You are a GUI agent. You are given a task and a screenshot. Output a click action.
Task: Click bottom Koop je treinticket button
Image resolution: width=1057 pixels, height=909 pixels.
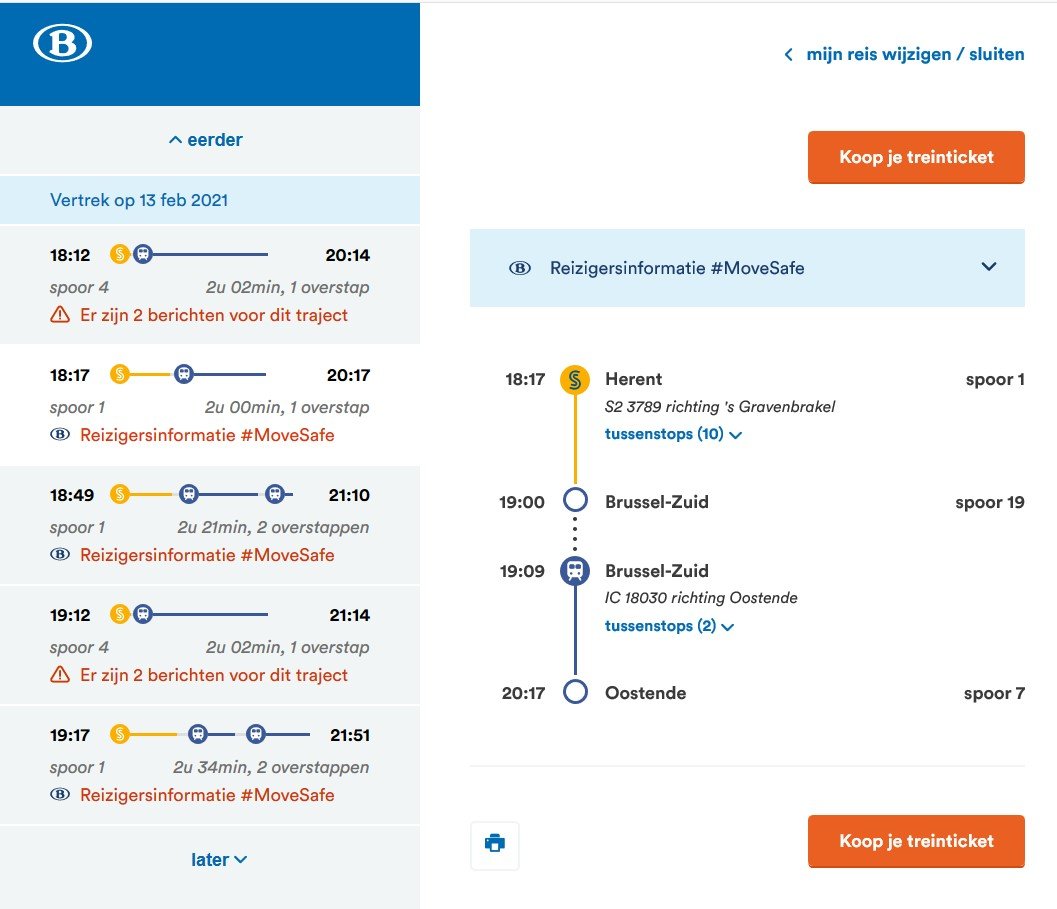916,841
